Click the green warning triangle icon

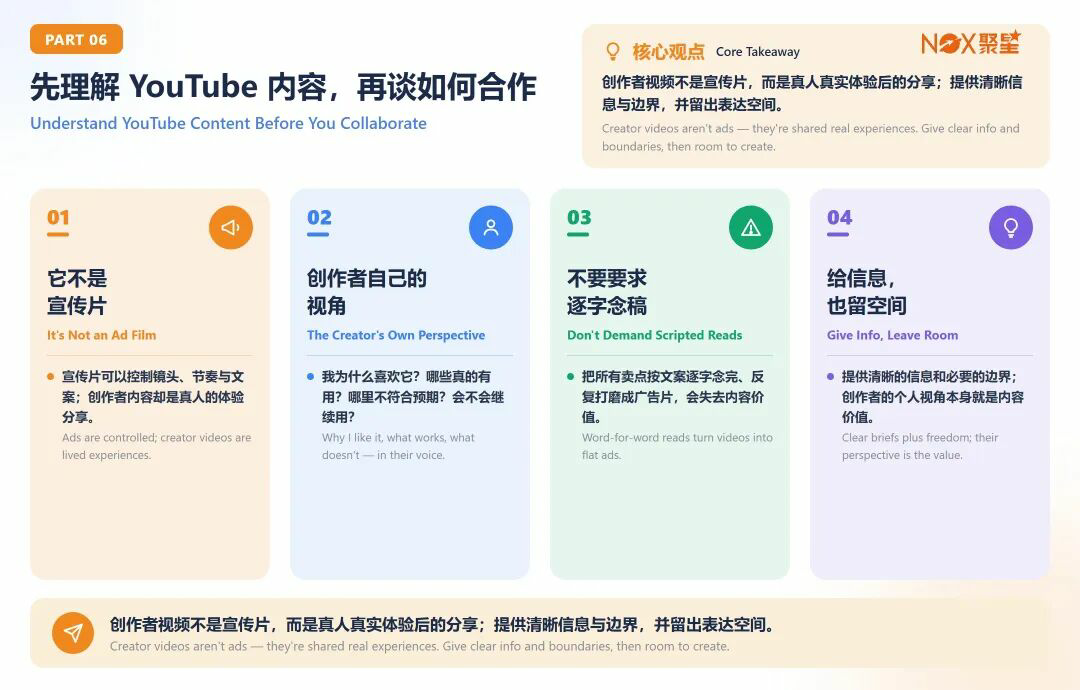(751, 227)
